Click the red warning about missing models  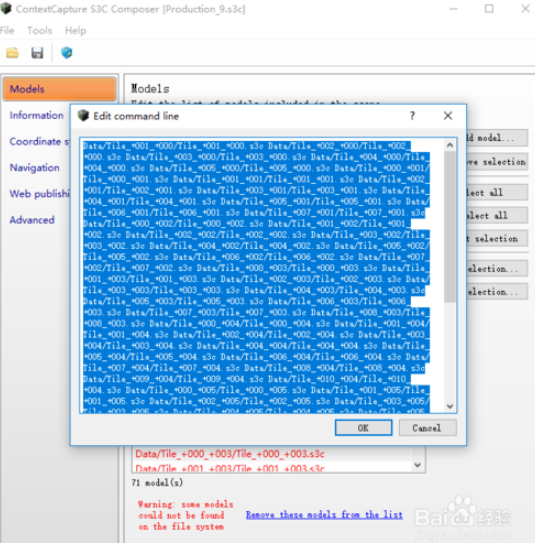[186, 515]
